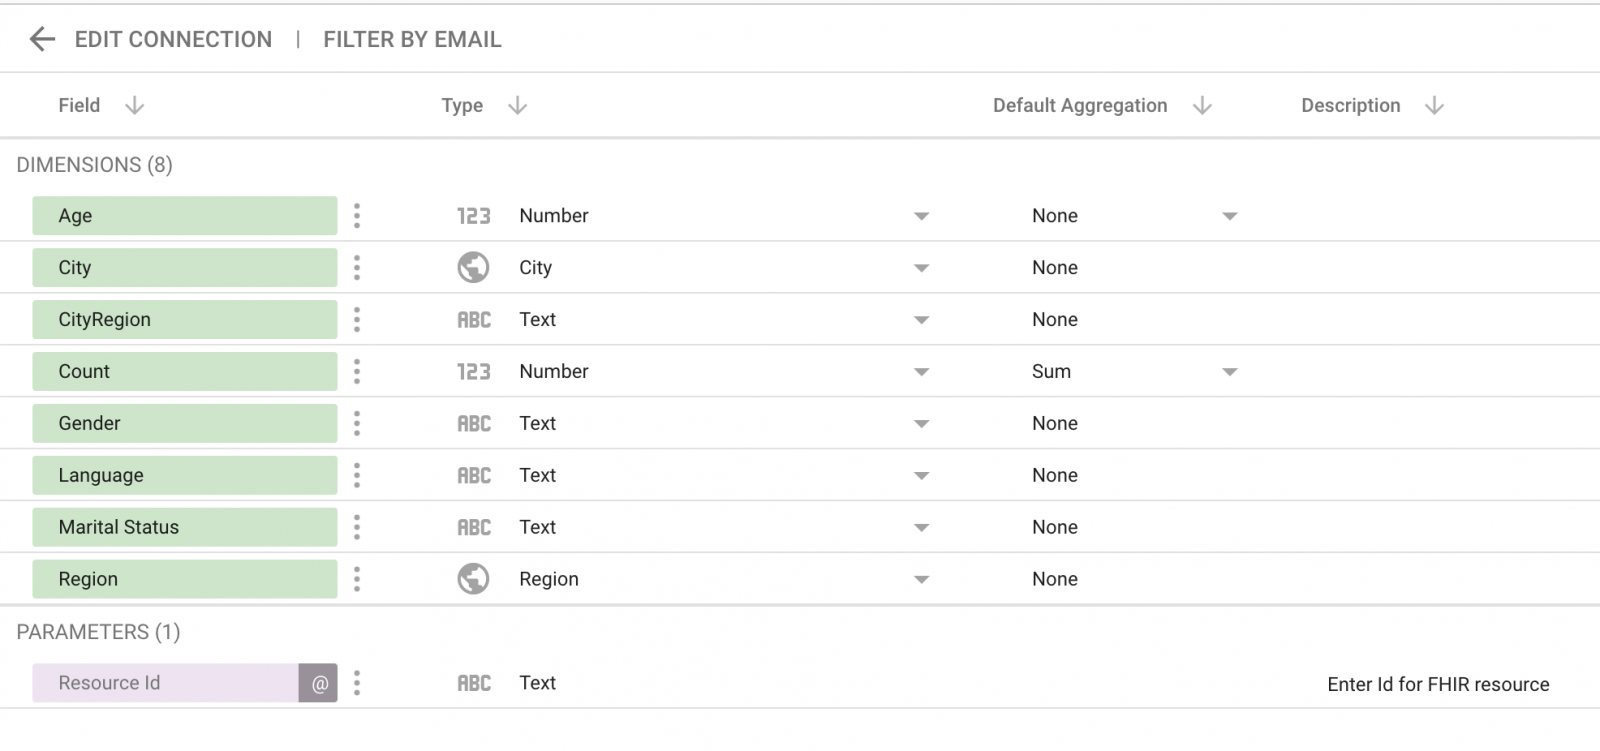
Task: Select the Gender field name
Action: [x=89, y=424]
